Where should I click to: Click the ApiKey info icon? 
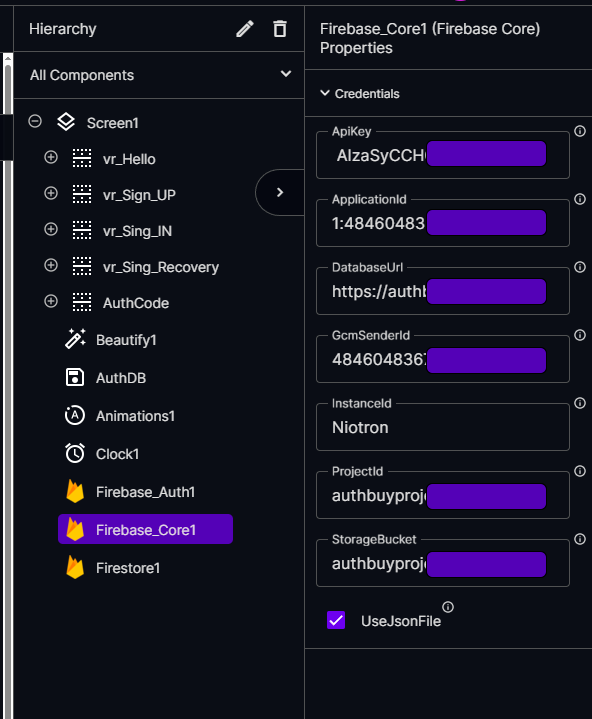pyautogui.click(x=580, y=131)
